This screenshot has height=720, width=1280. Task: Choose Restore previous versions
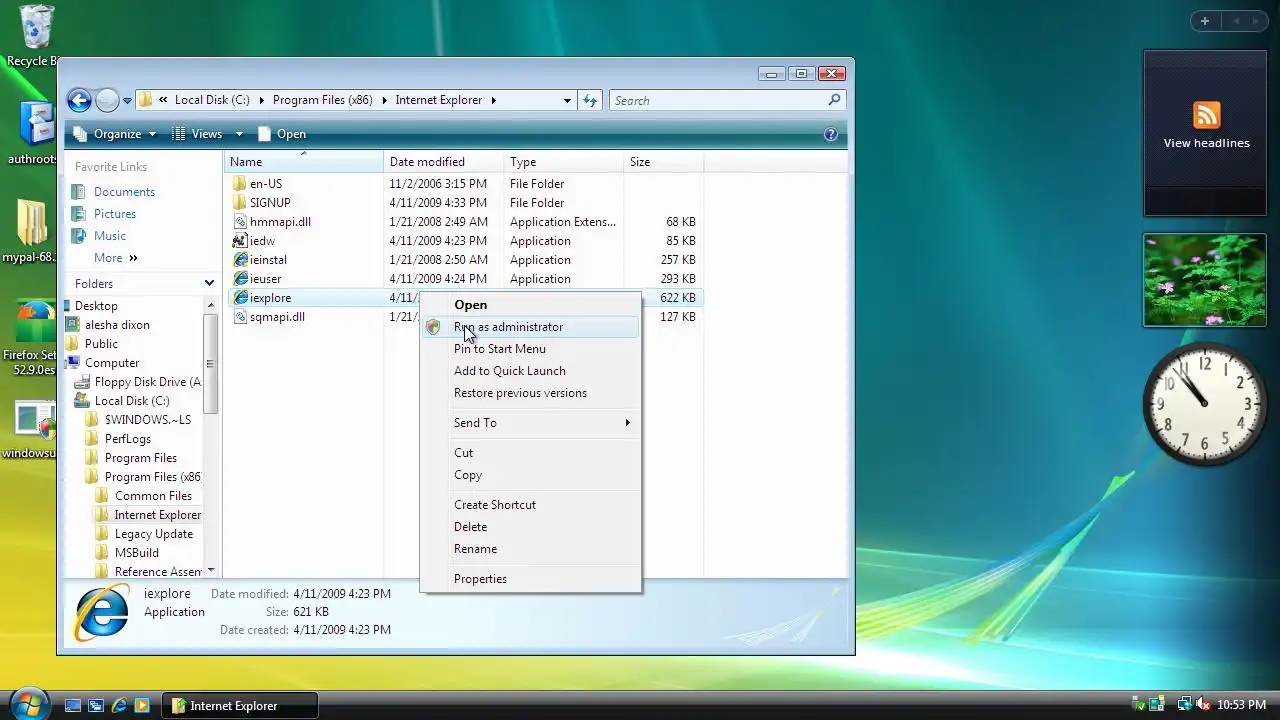pyautogui.click(x=530, y=393)
